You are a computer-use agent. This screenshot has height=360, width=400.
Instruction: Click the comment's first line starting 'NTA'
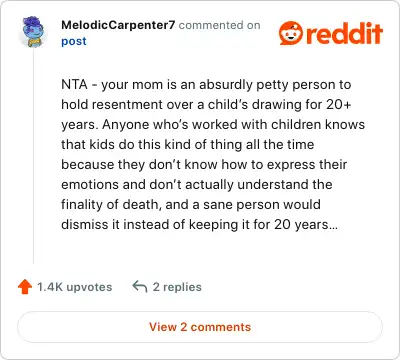coord(206,85)
